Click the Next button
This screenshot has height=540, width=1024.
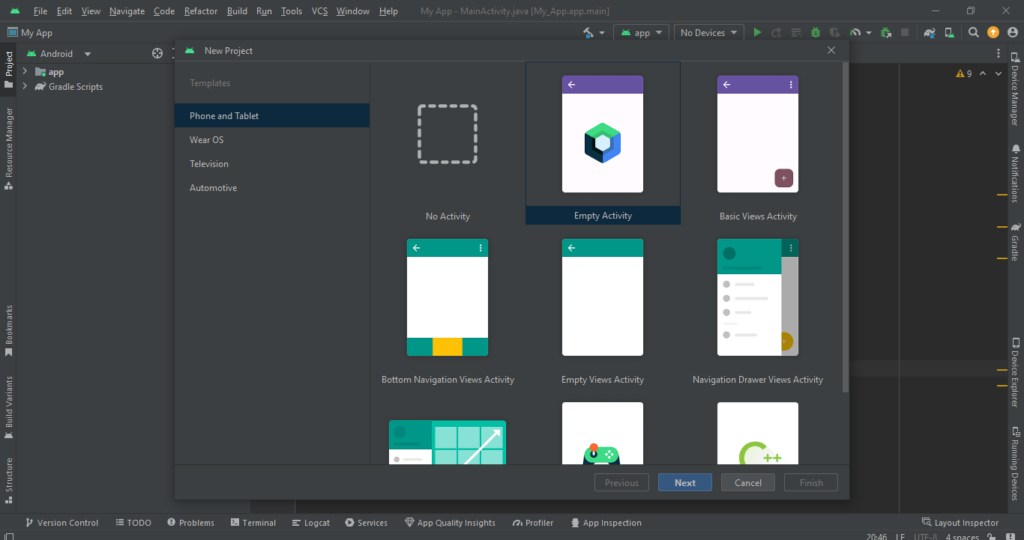click(685, 483)
